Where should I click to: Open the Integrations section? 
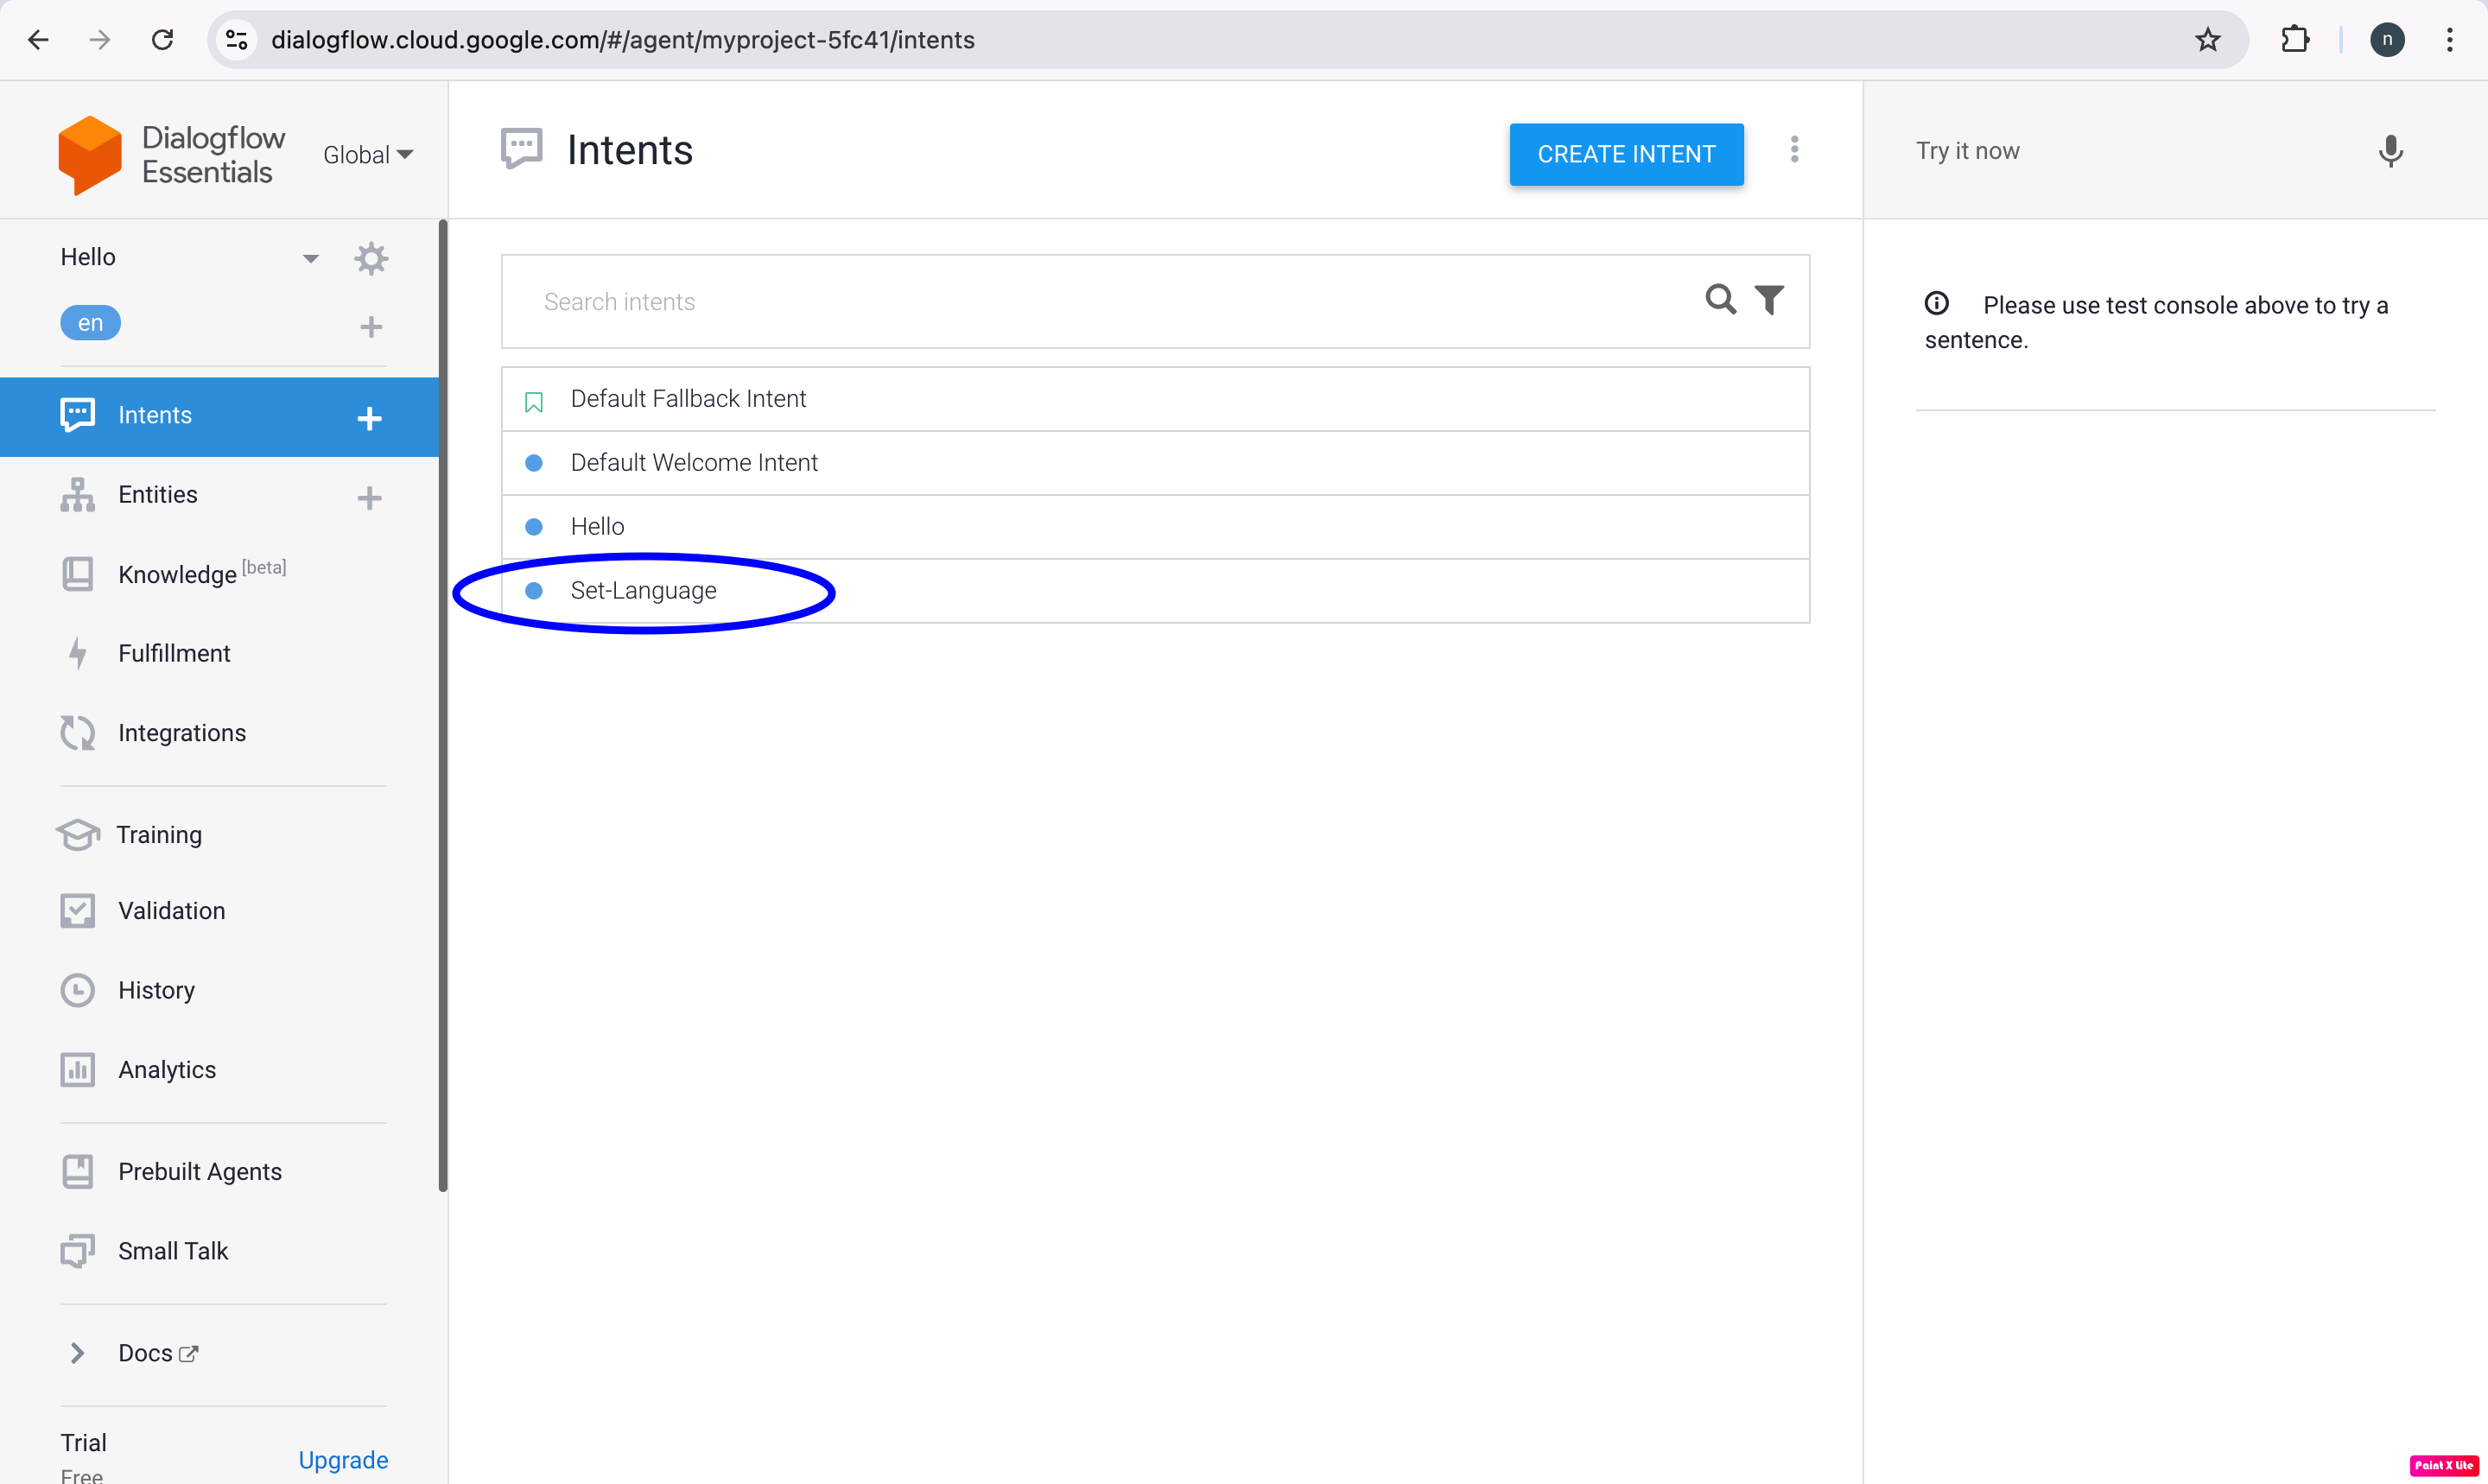point(183,732)
